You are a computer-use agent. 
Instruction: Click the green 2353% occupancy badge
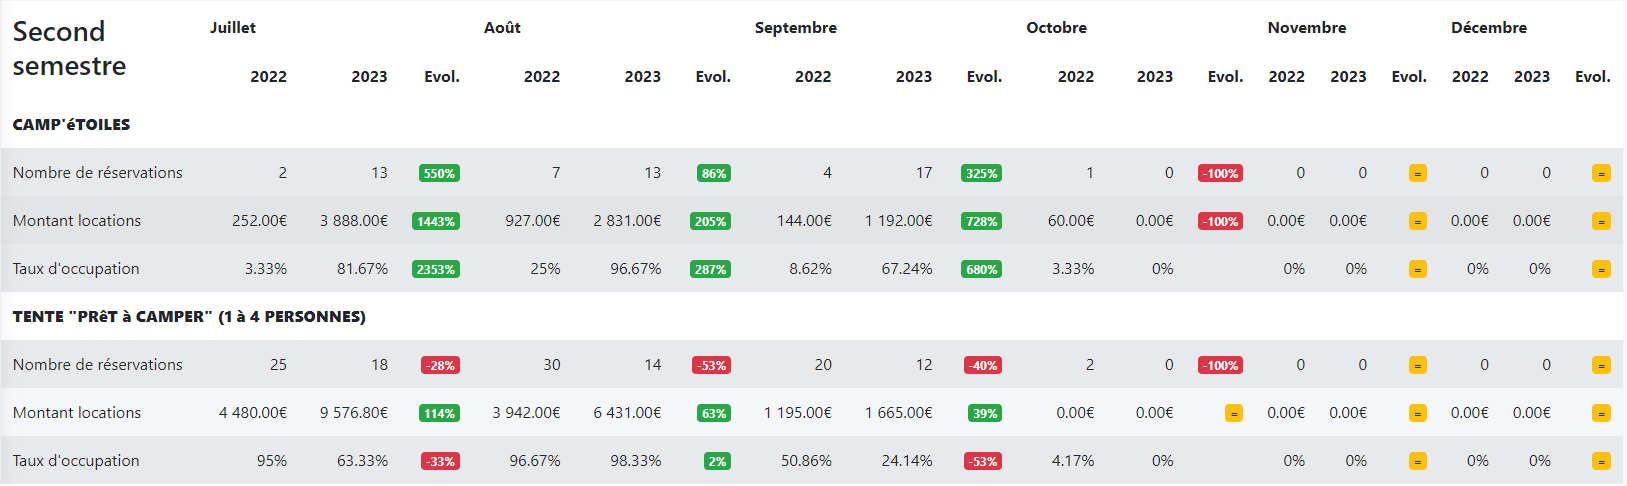(x=436, y=269)
